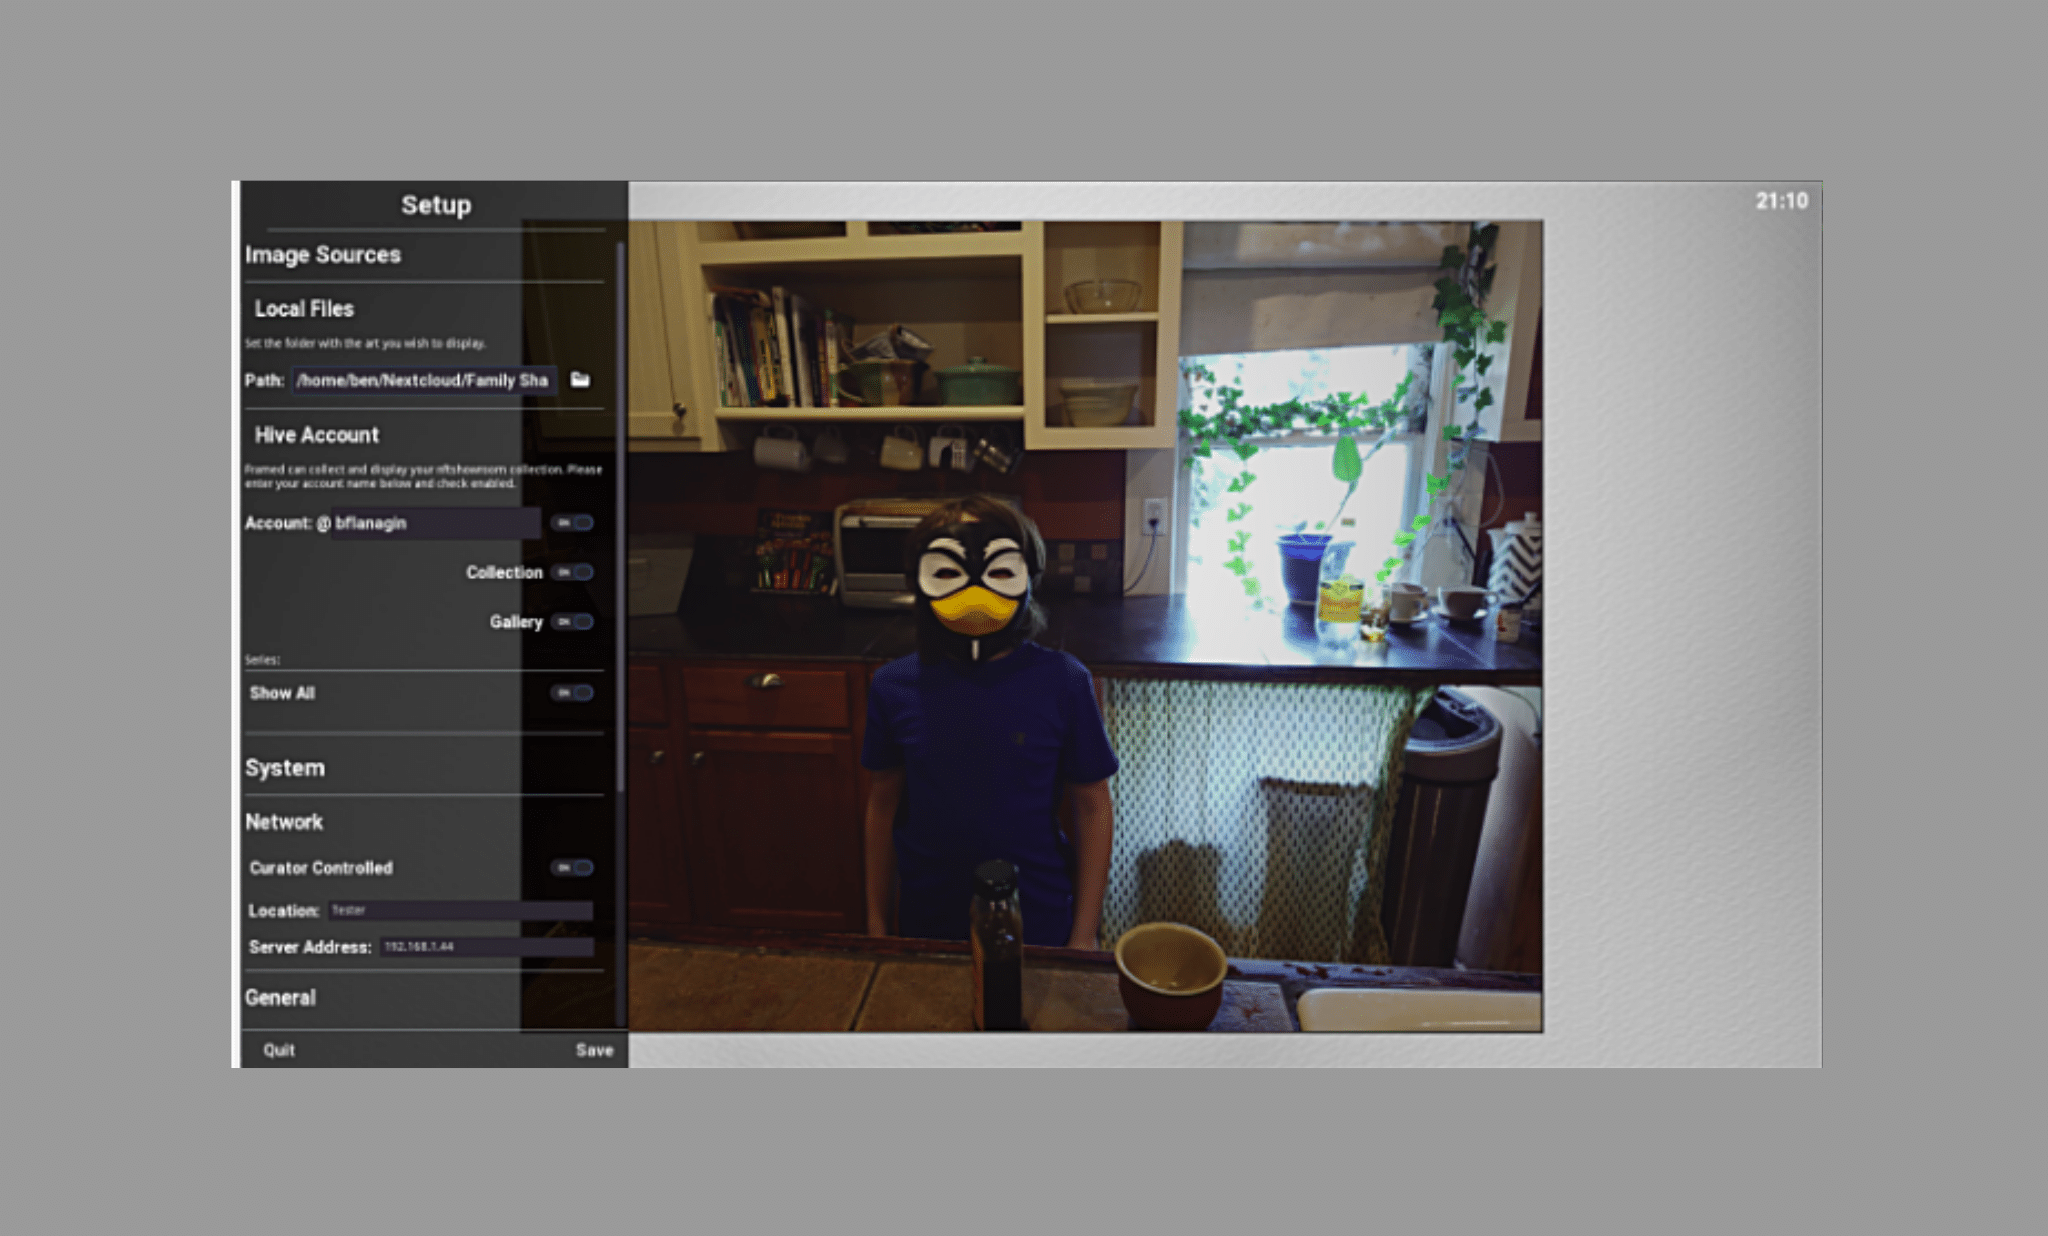This screenshot has width=2048, height=1236.
Task: Click the Series label
Action: click(262, 660)
